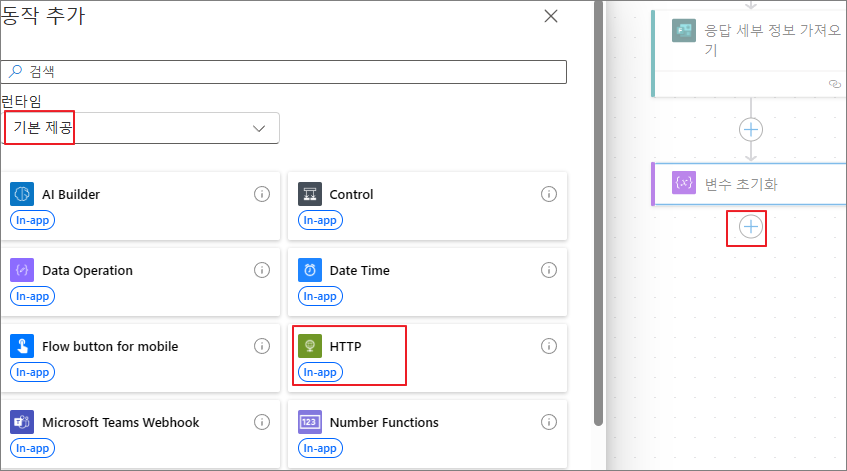Click the search magnifier icon

[16, 71]
